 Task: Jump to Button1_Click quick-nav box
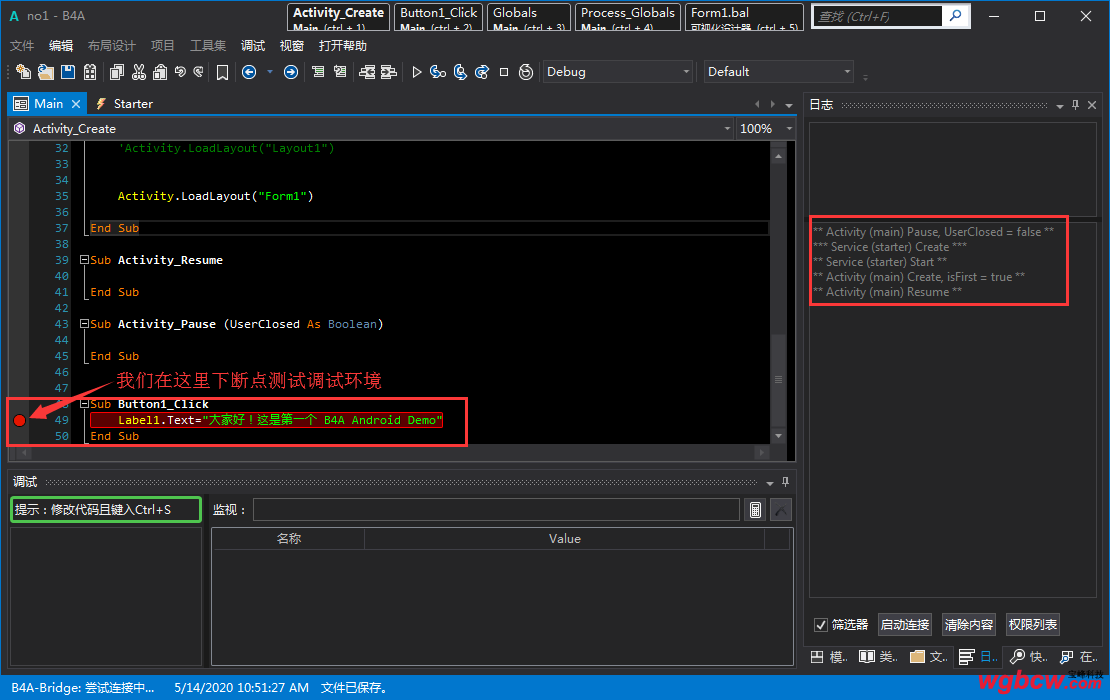pos(438,17)
